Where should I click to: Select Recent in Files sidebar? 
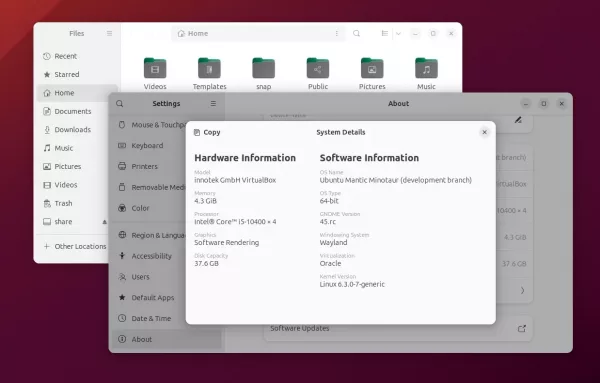tap(77, 56)
